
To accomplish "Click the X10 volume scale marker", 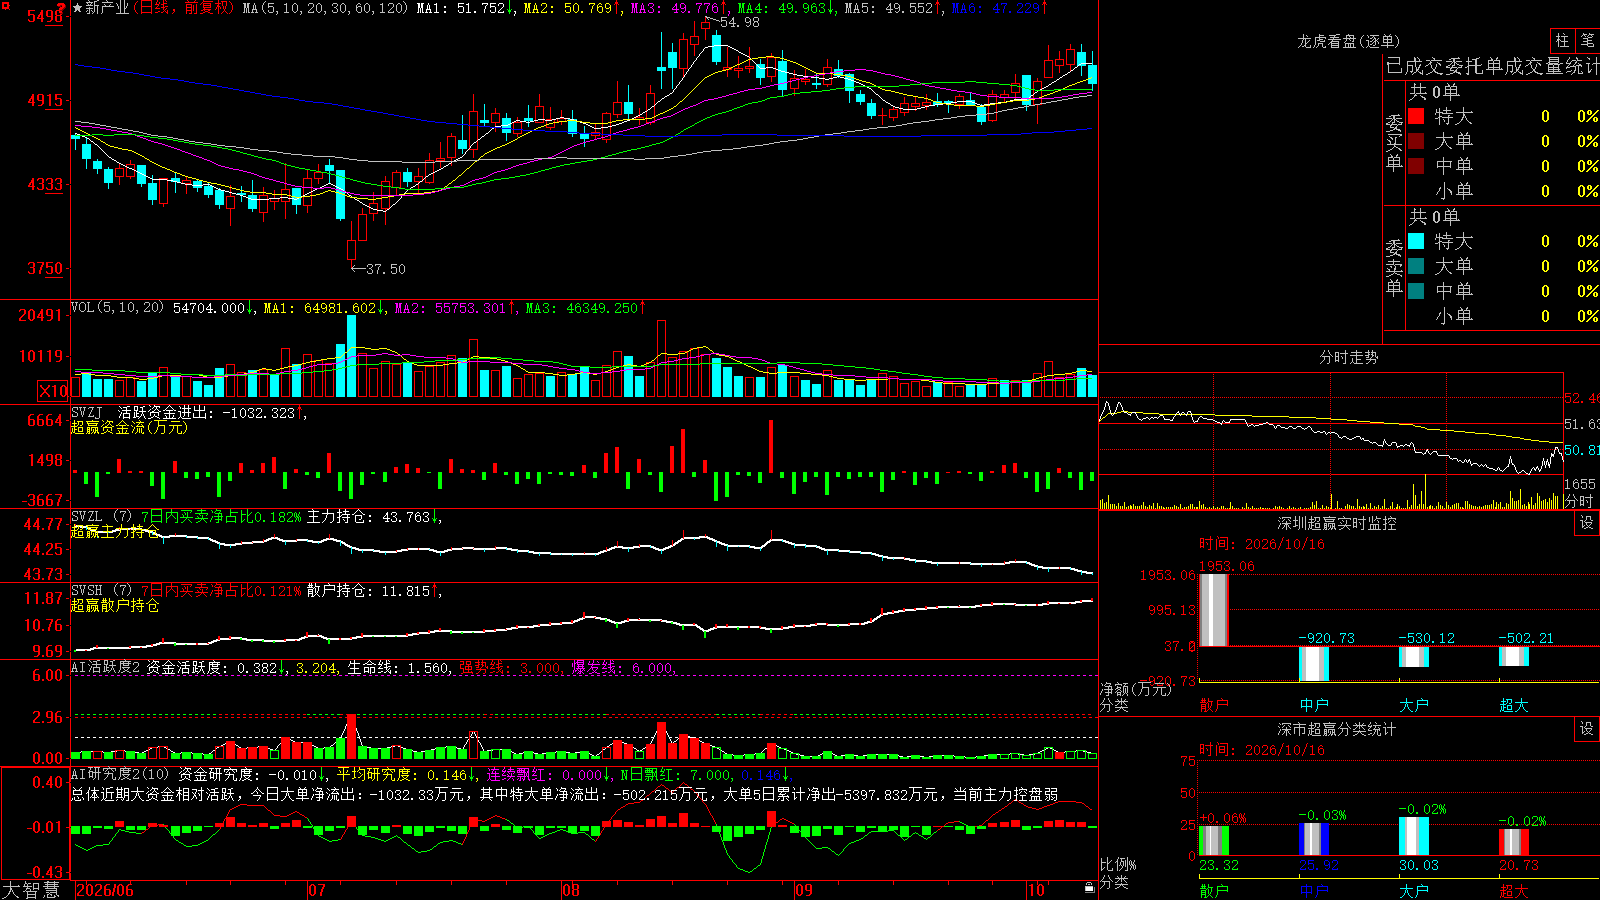I will coord(53,391).
